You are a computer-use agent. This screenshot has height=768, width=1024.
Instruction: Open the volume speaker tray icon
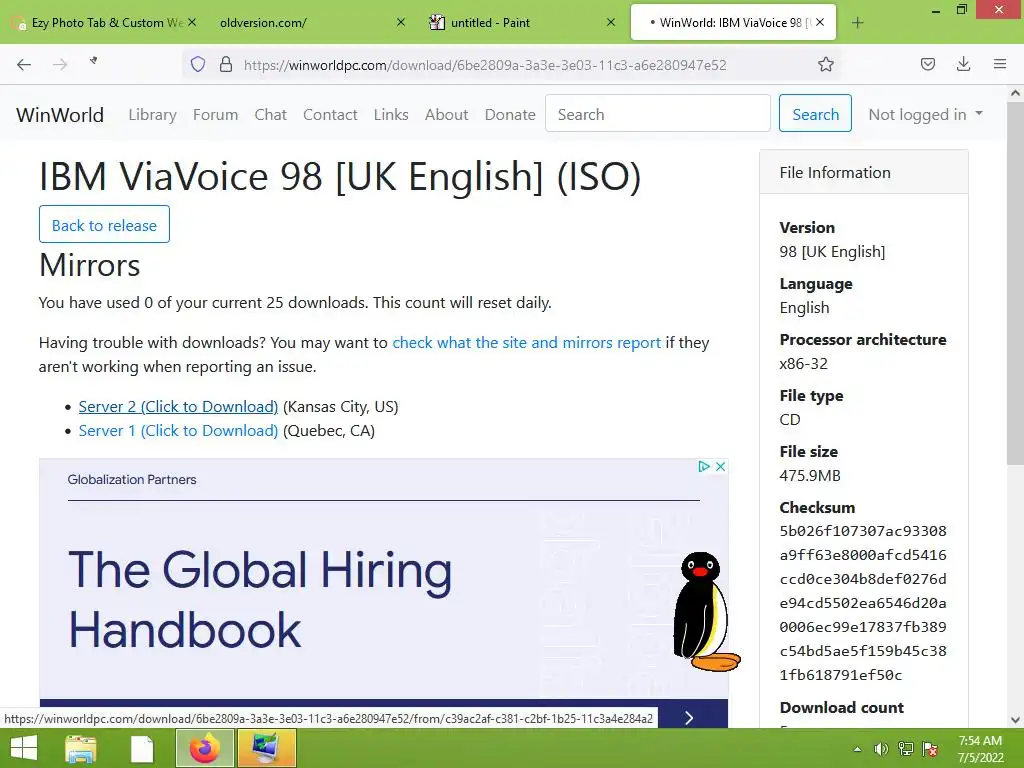click(x=881, y=749)
